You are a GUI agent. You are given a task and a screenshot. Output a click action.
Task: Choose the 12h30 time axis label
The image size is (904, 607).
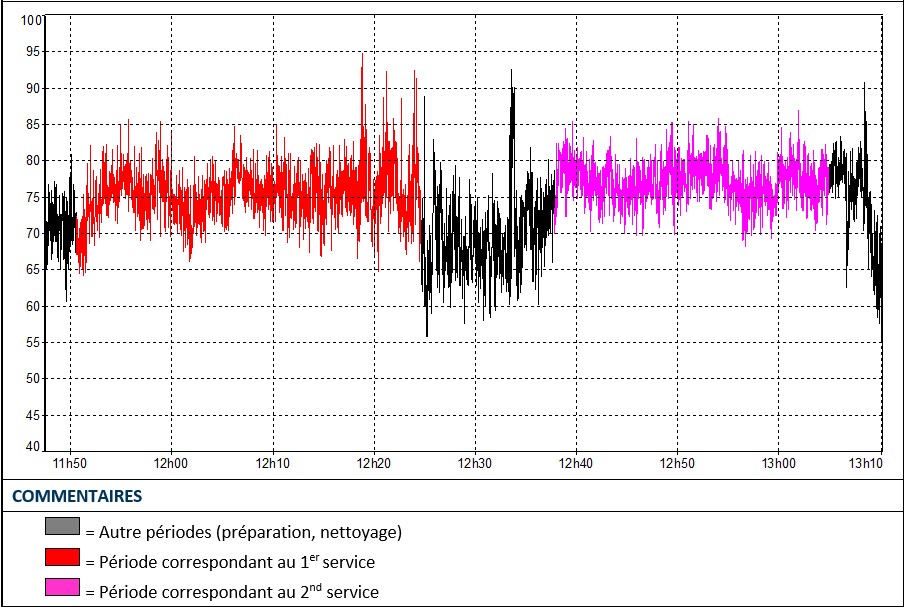coord(475,464)
